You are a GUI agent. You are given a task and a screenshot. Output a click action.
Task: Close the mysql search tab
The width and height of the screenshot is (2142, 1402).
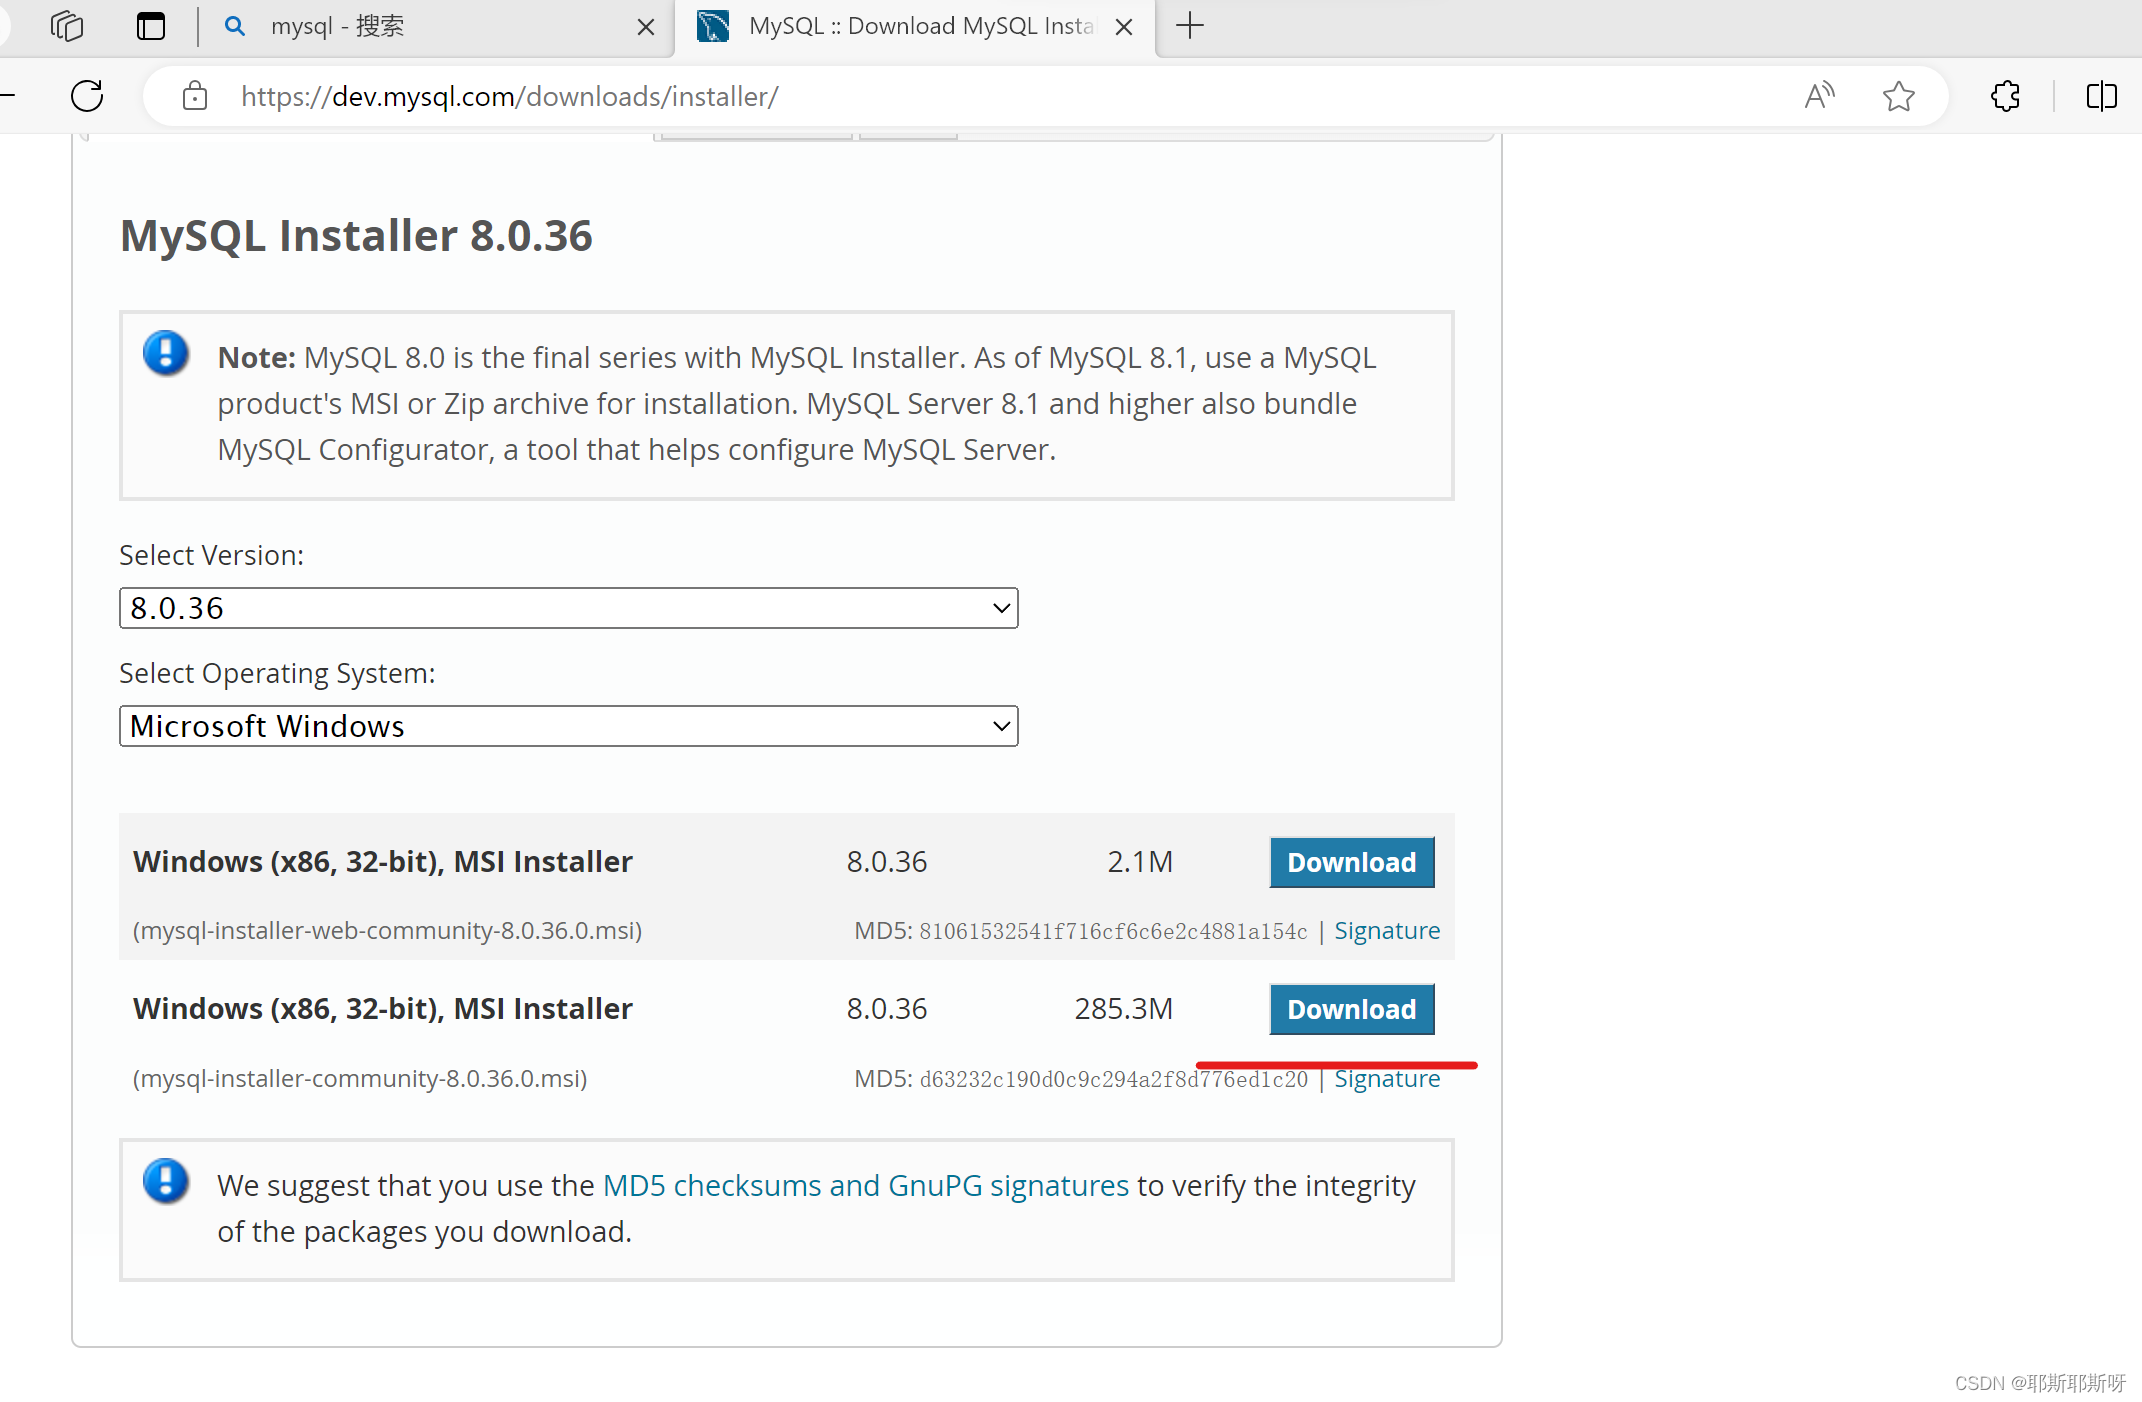(x=646, y=27)
